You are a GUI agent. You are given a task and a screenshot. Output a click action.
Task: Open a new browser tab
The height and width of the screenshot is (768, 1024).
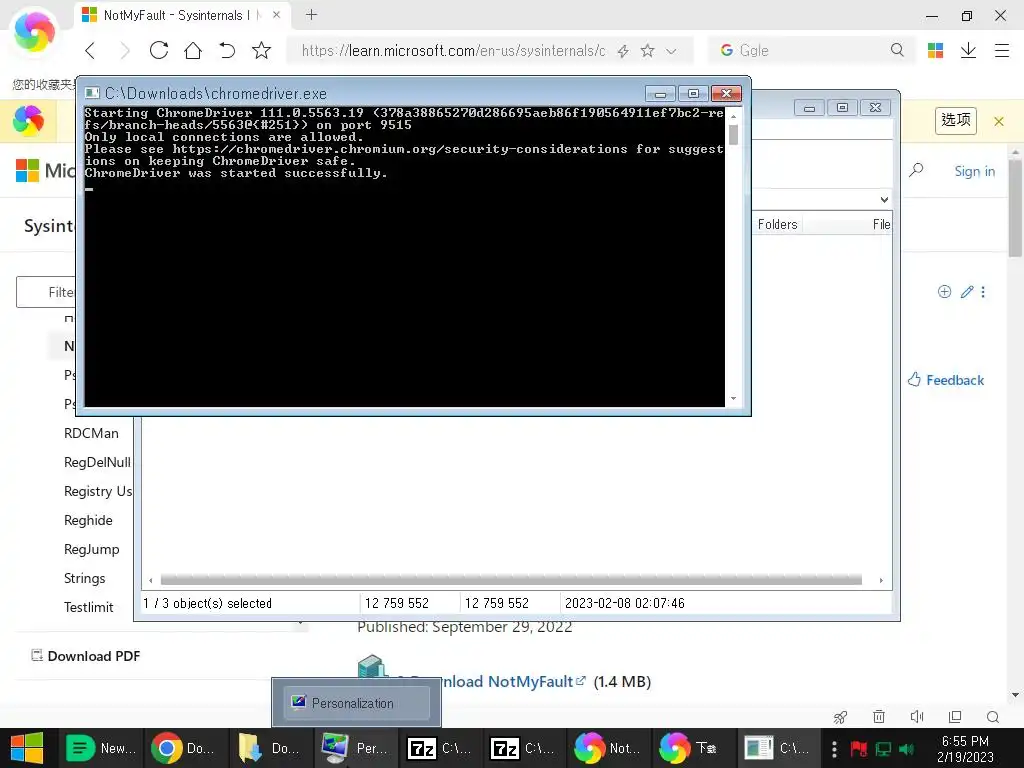(x=312, y=14)
